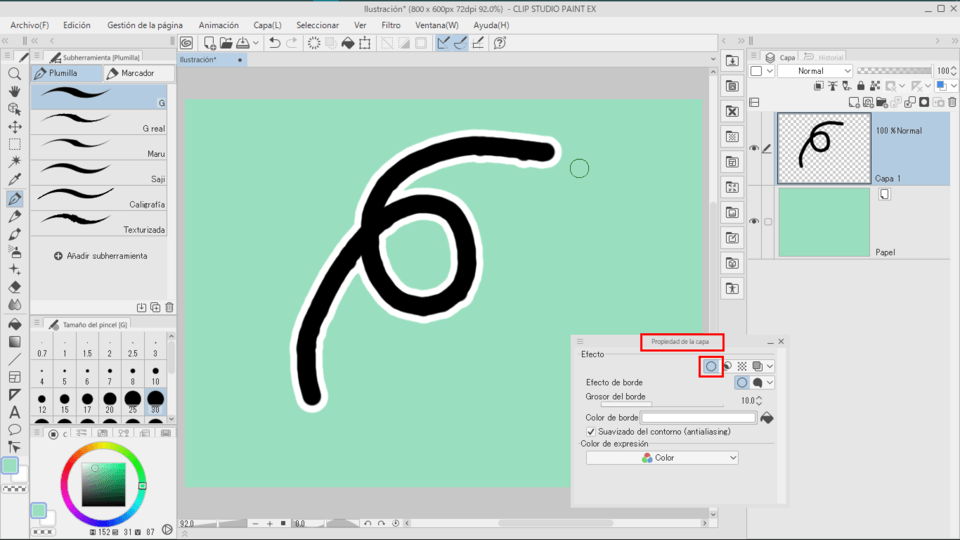Select the Eyedropper tool
Image resolution: width=960 pixels, height=540 pixels.
15,179
